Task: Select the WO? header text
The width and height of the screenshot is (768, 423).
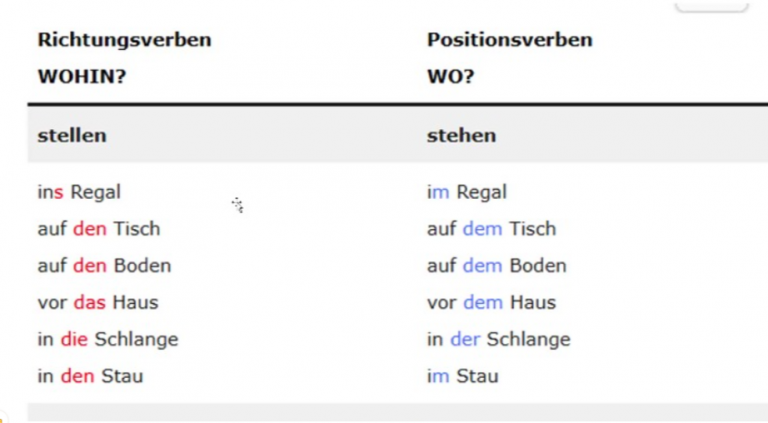Action: point(451,76)
